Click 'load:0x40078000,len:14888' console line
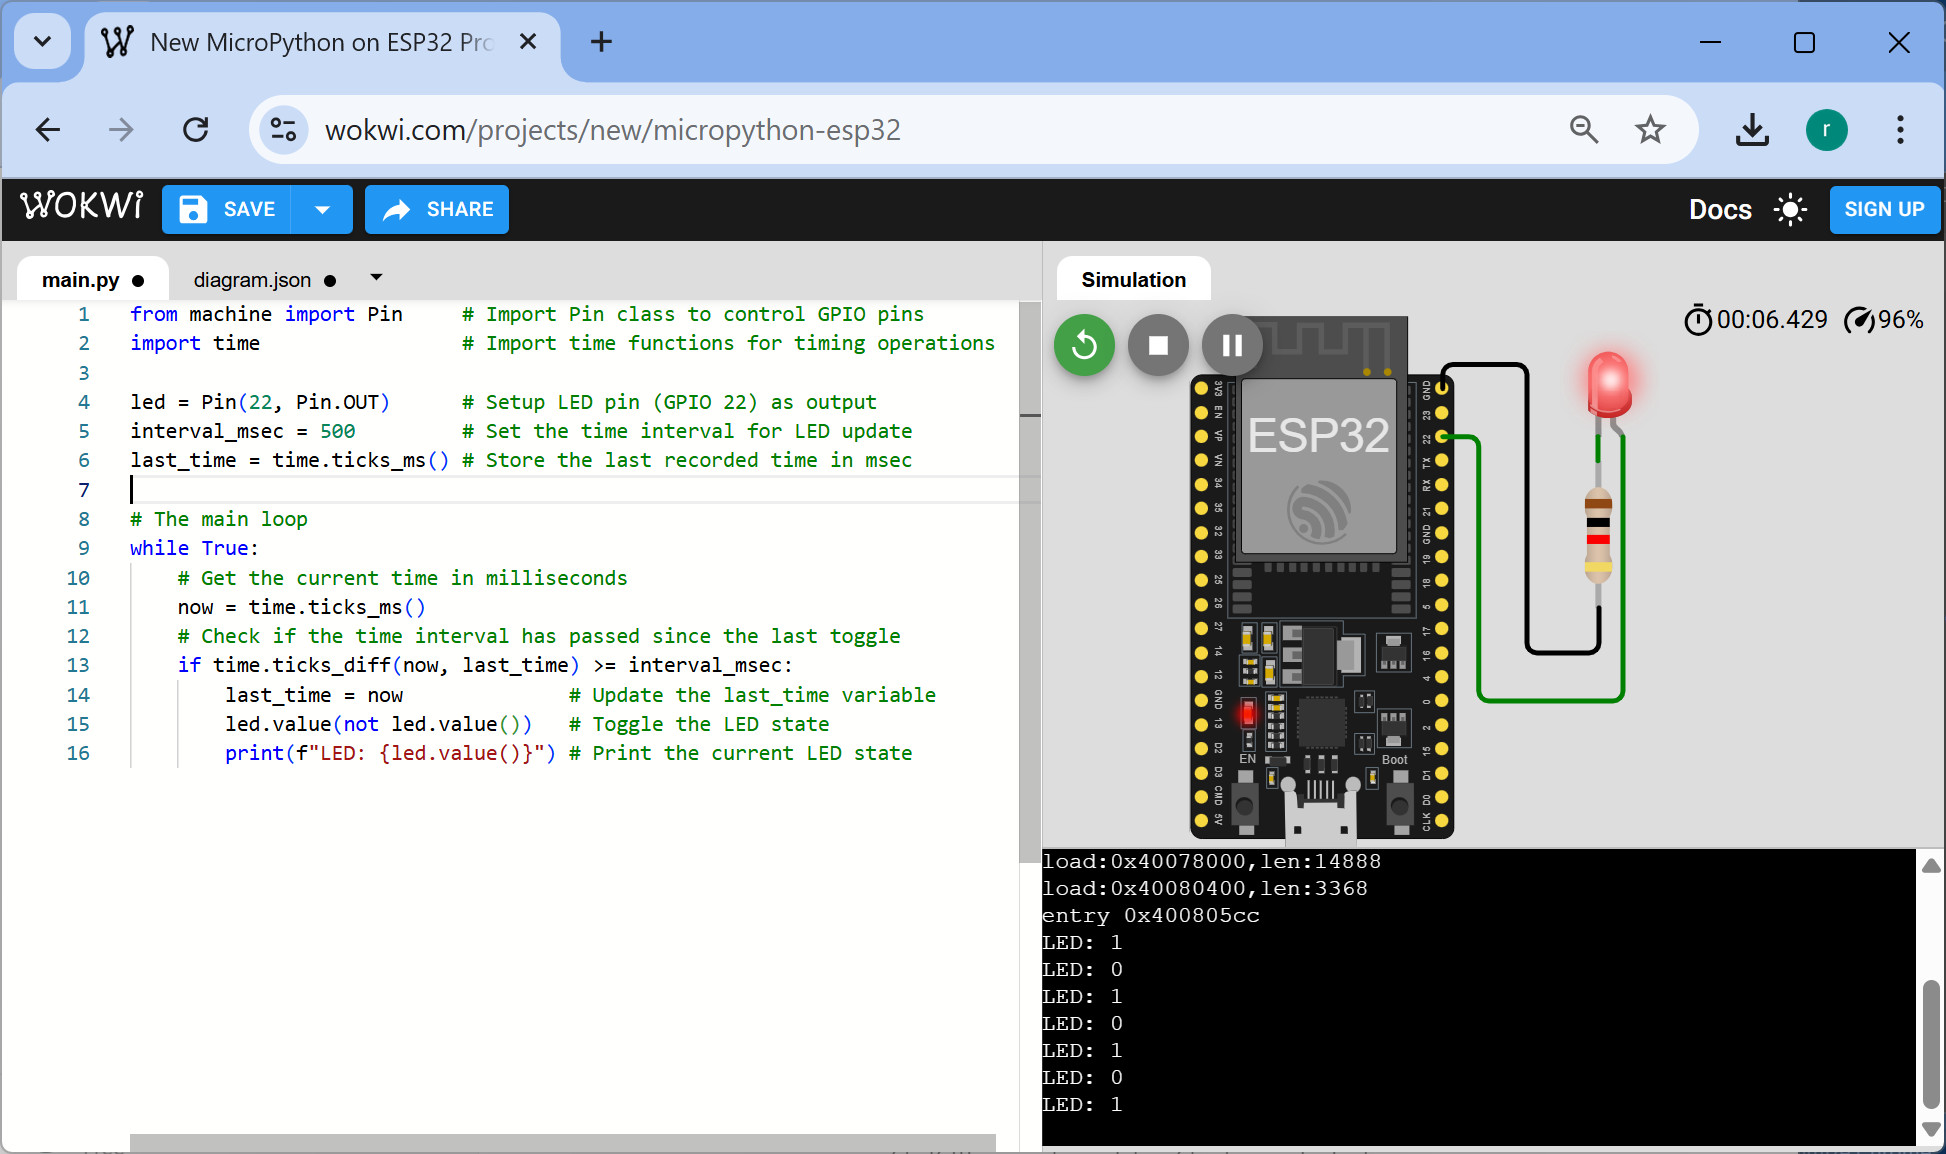Screen dimensions: 1946x1154 (1211, 861)
